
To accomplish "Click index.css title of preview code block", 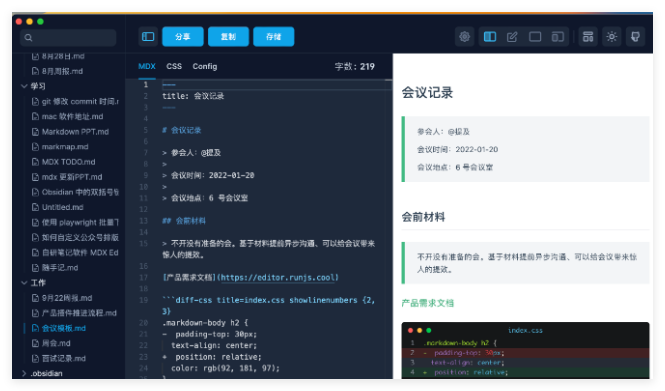I will pyautogui.click(x=525, y=330).
